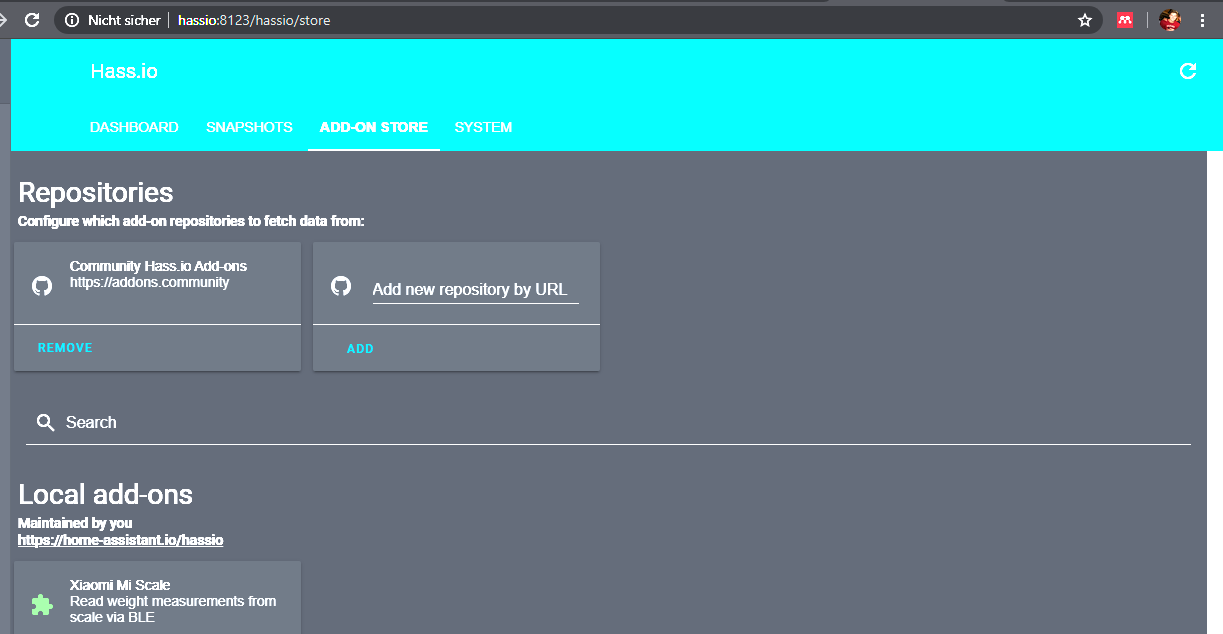Remove the Community Hass.io Add-ons repository

65,348
